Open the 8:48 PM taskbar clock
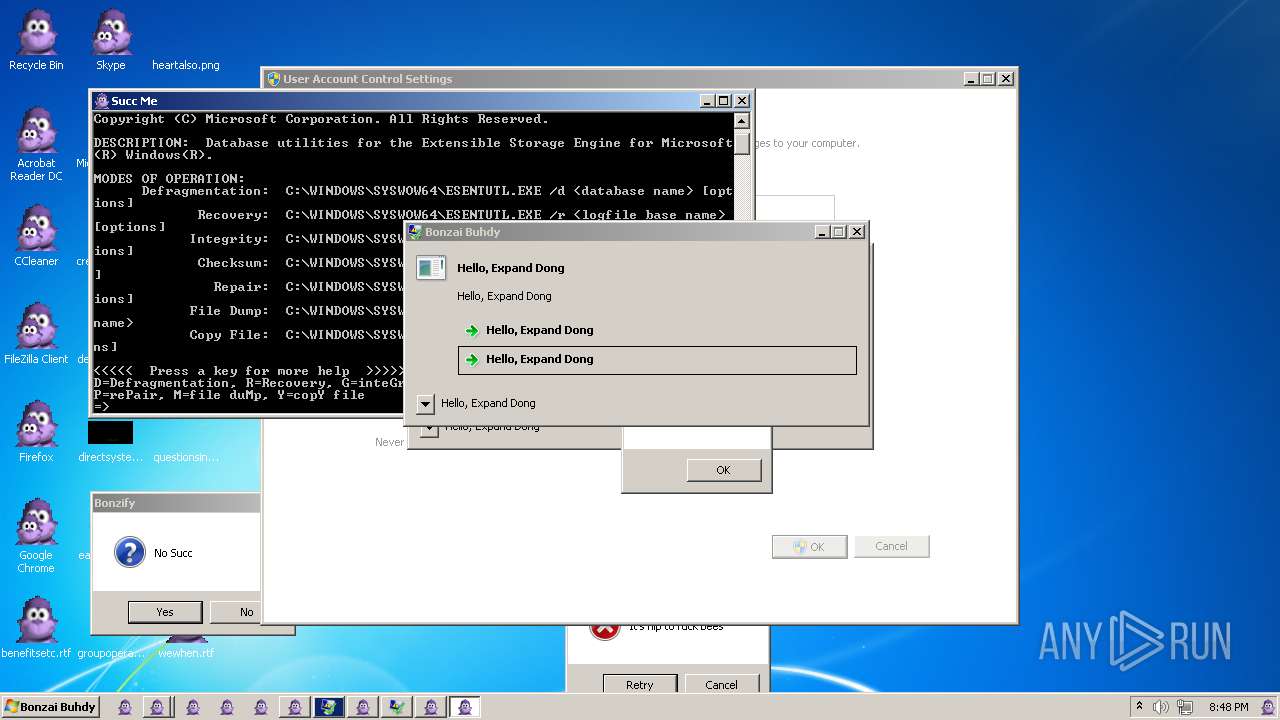Viewport: 1280px width, 720px height. pyautogui.click(x=1228, y=707)
